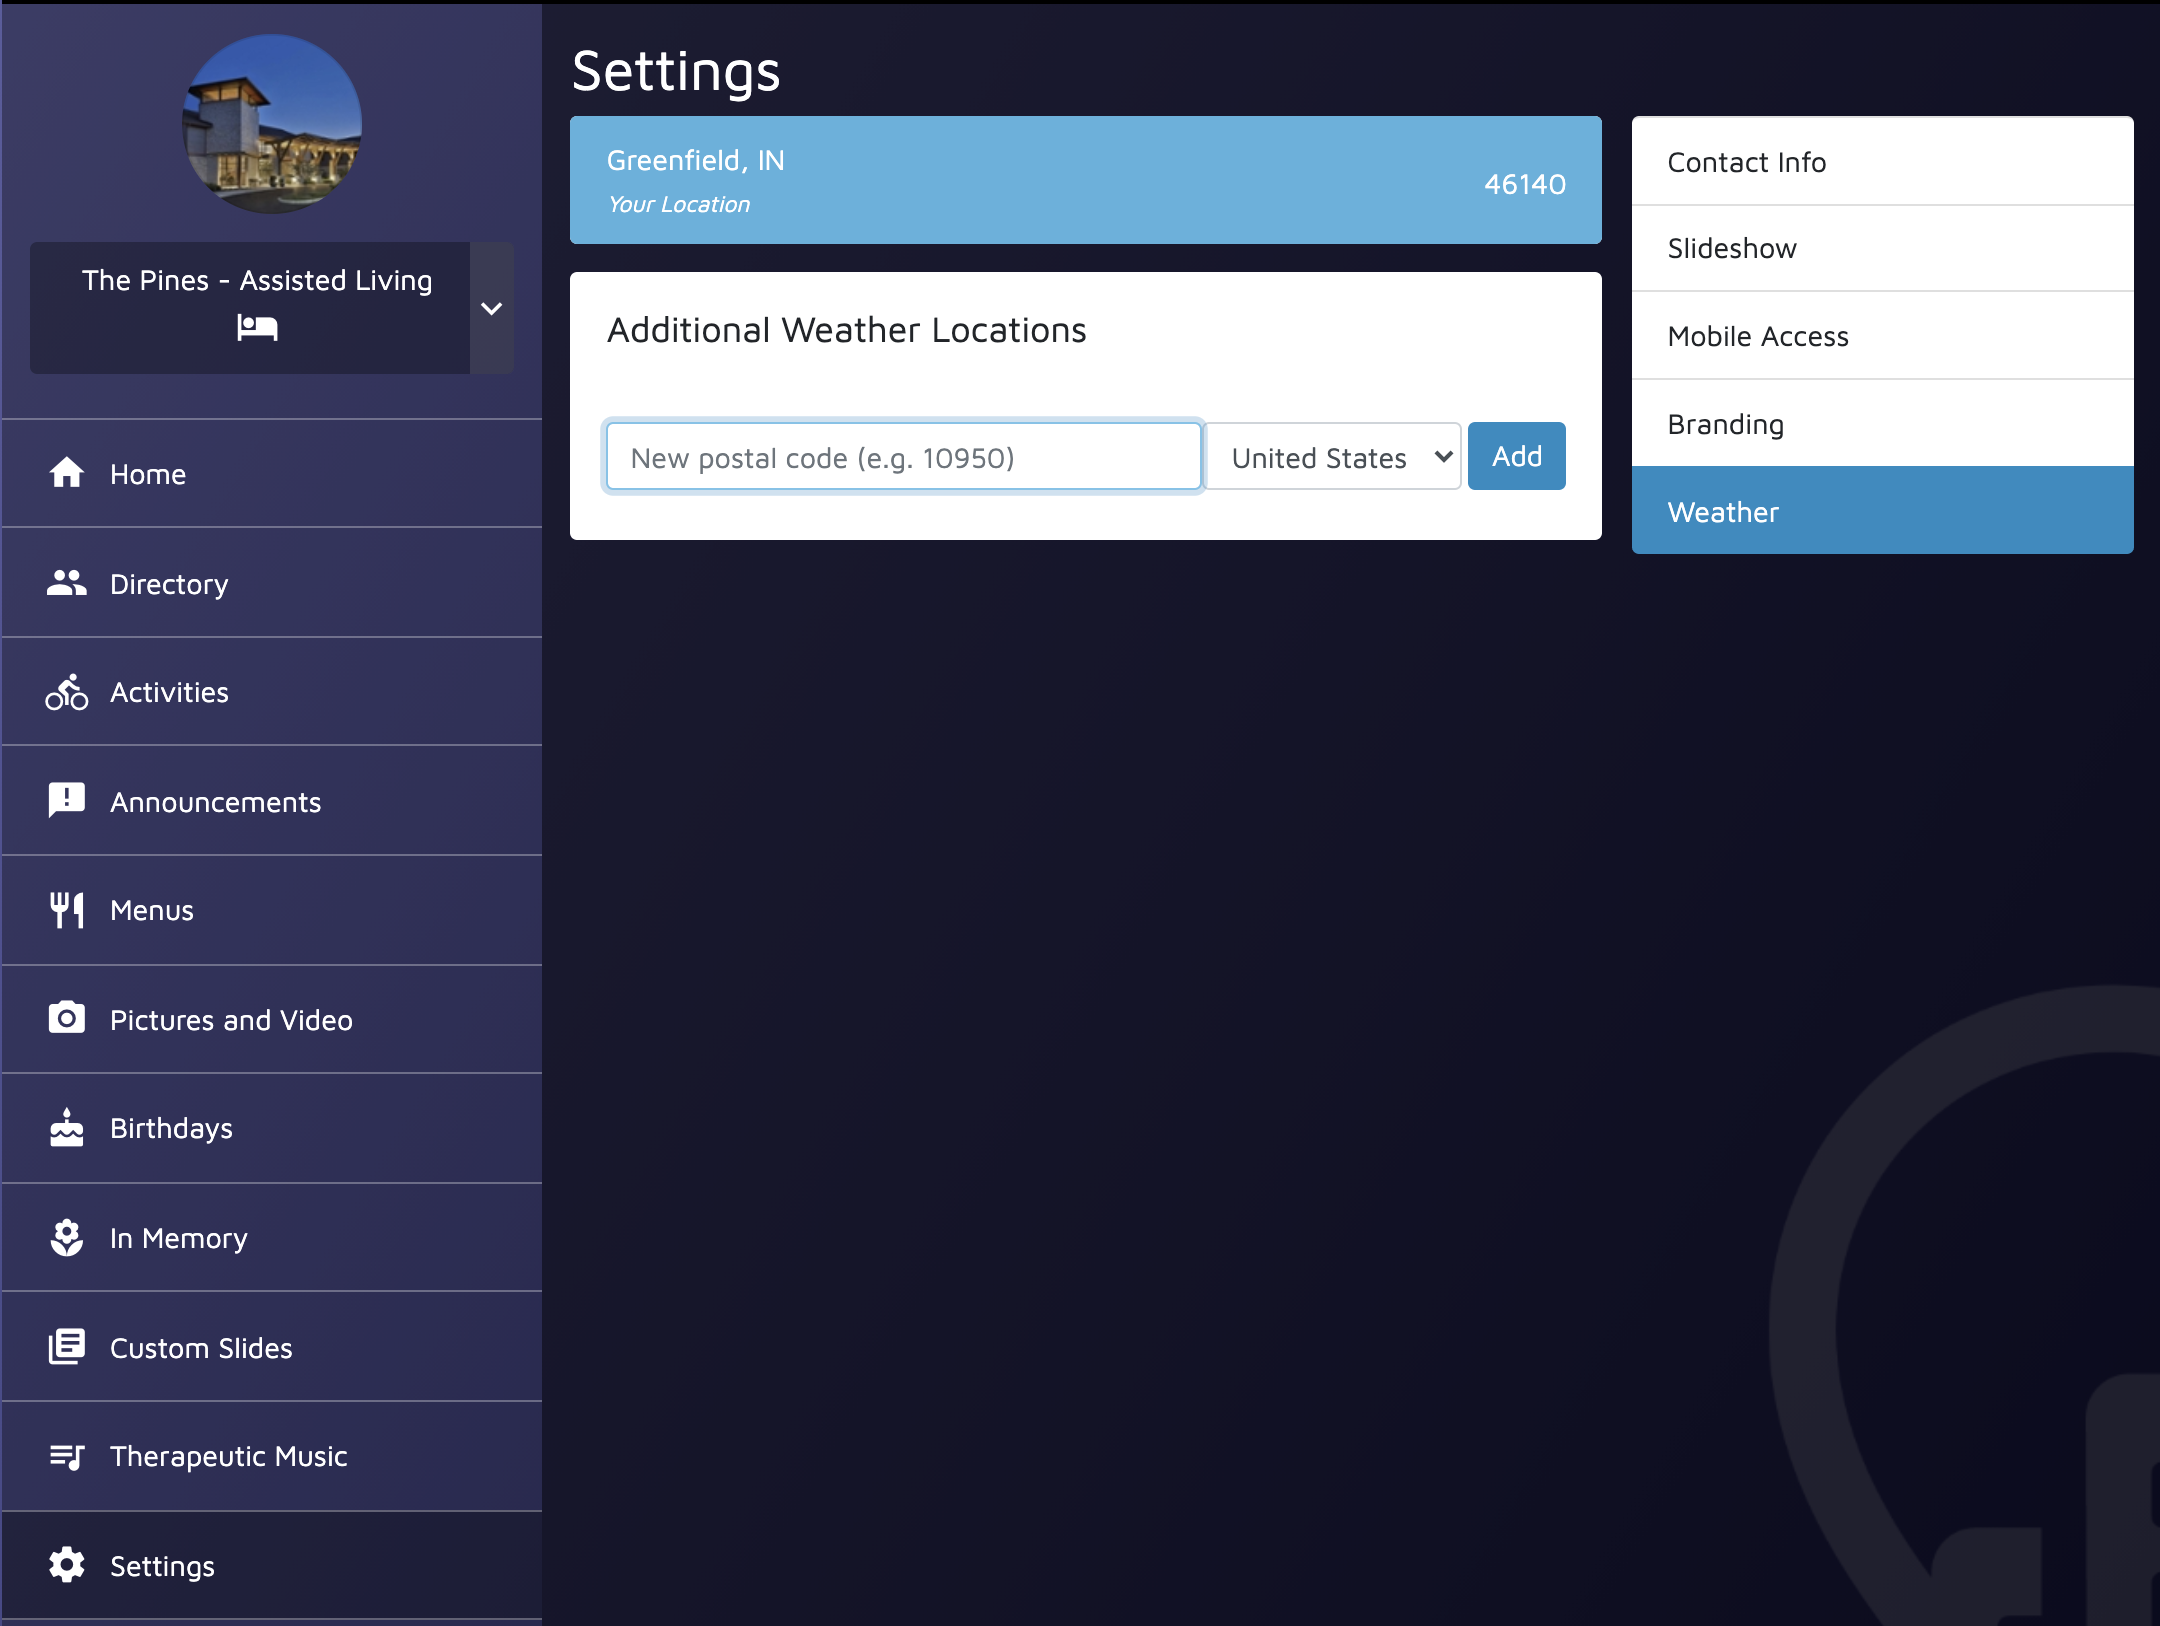This screenshot has height=1626, width=2160.
Task: Click the 46140 postal code text
Action: [x=1524, y=184]
